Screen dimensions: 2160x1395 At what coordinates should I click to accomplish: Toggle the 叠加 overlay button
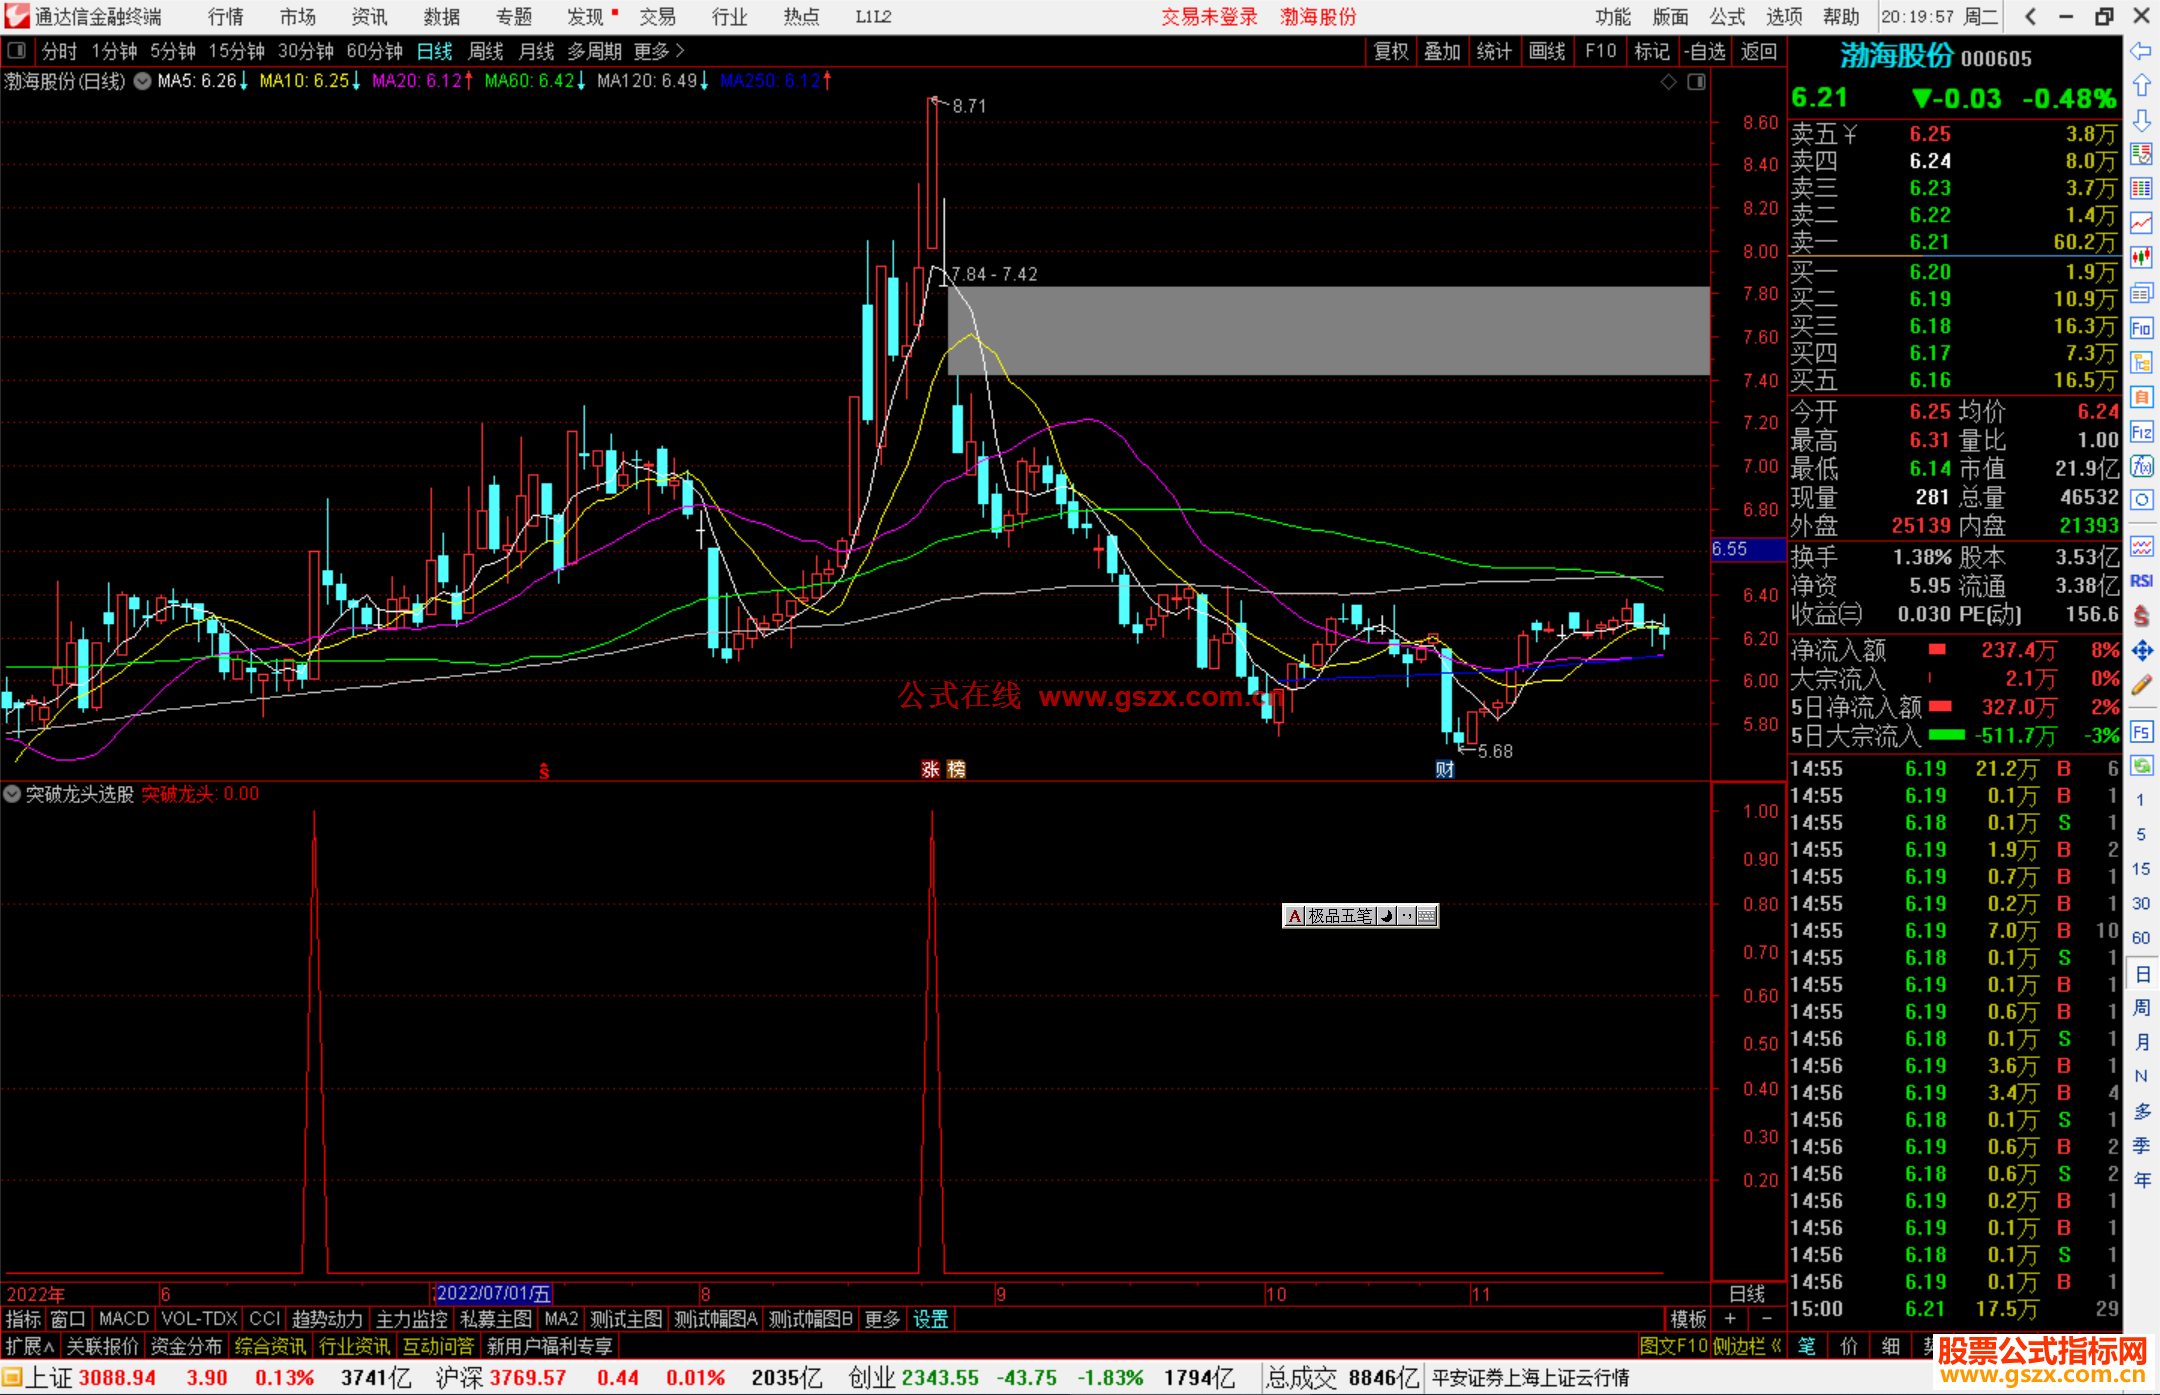click(1443, 51)
